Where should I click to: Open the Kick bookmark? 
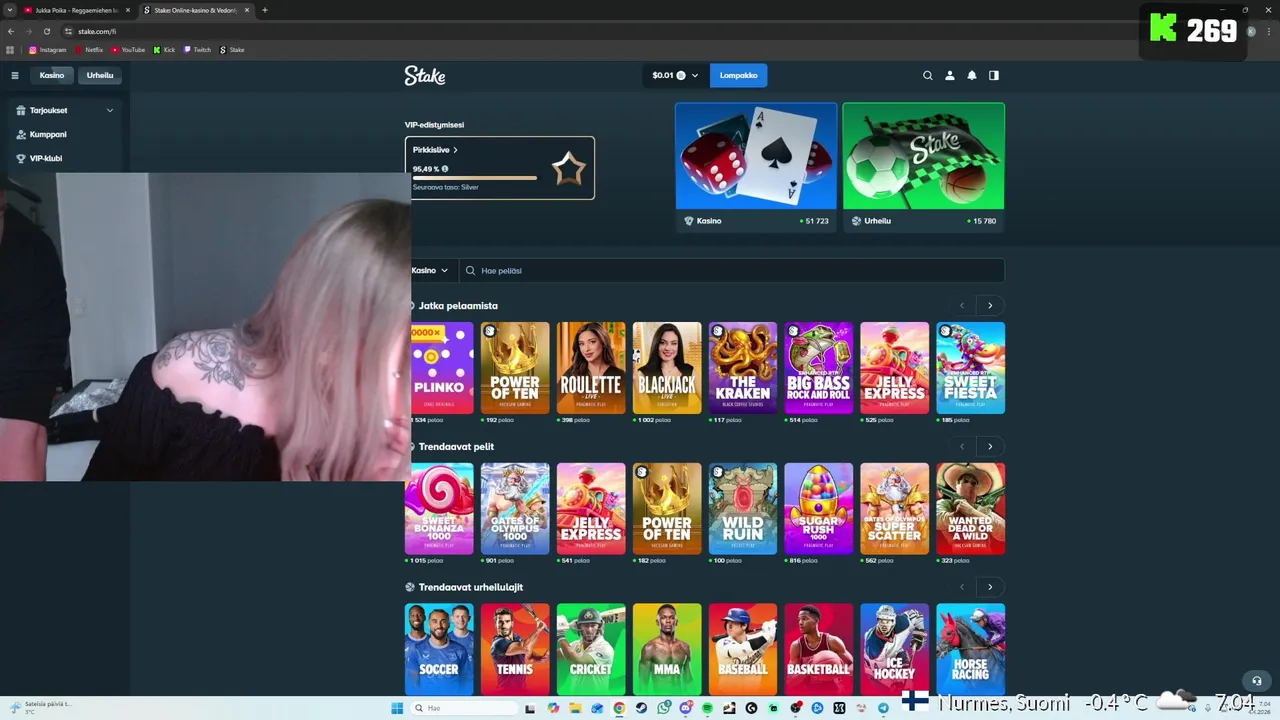pyautogui.click(x=164, y=49)
